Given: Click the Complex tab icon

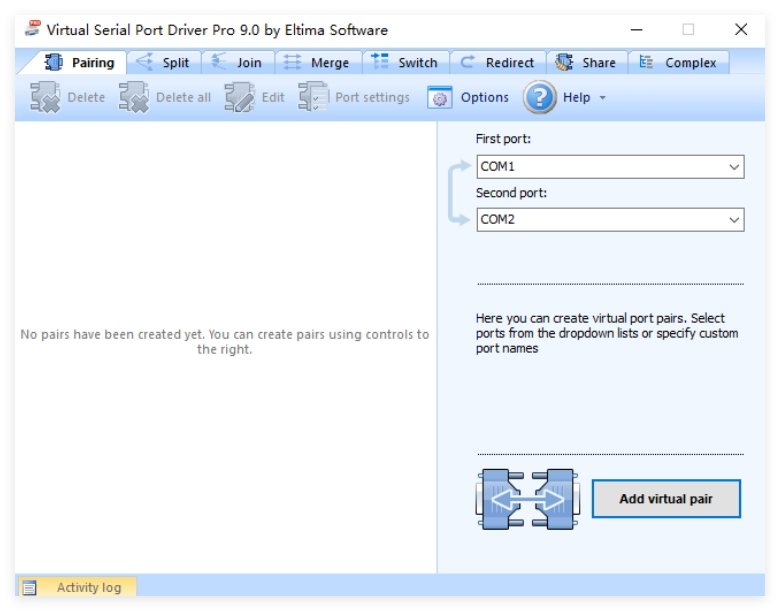Looking at the screenshot, I should click(x=646, y=62).
